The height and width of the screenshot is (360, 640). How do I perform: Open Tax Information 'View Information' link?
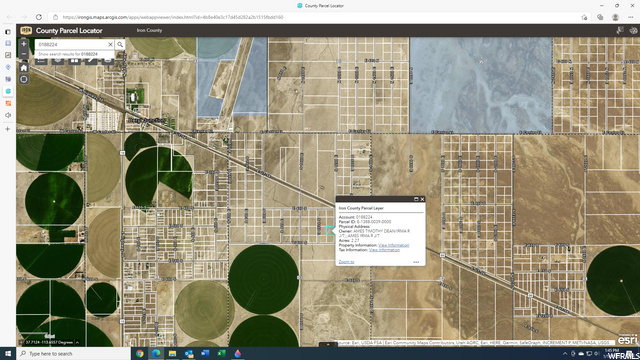pyautogui.click(x=384, y=250)
